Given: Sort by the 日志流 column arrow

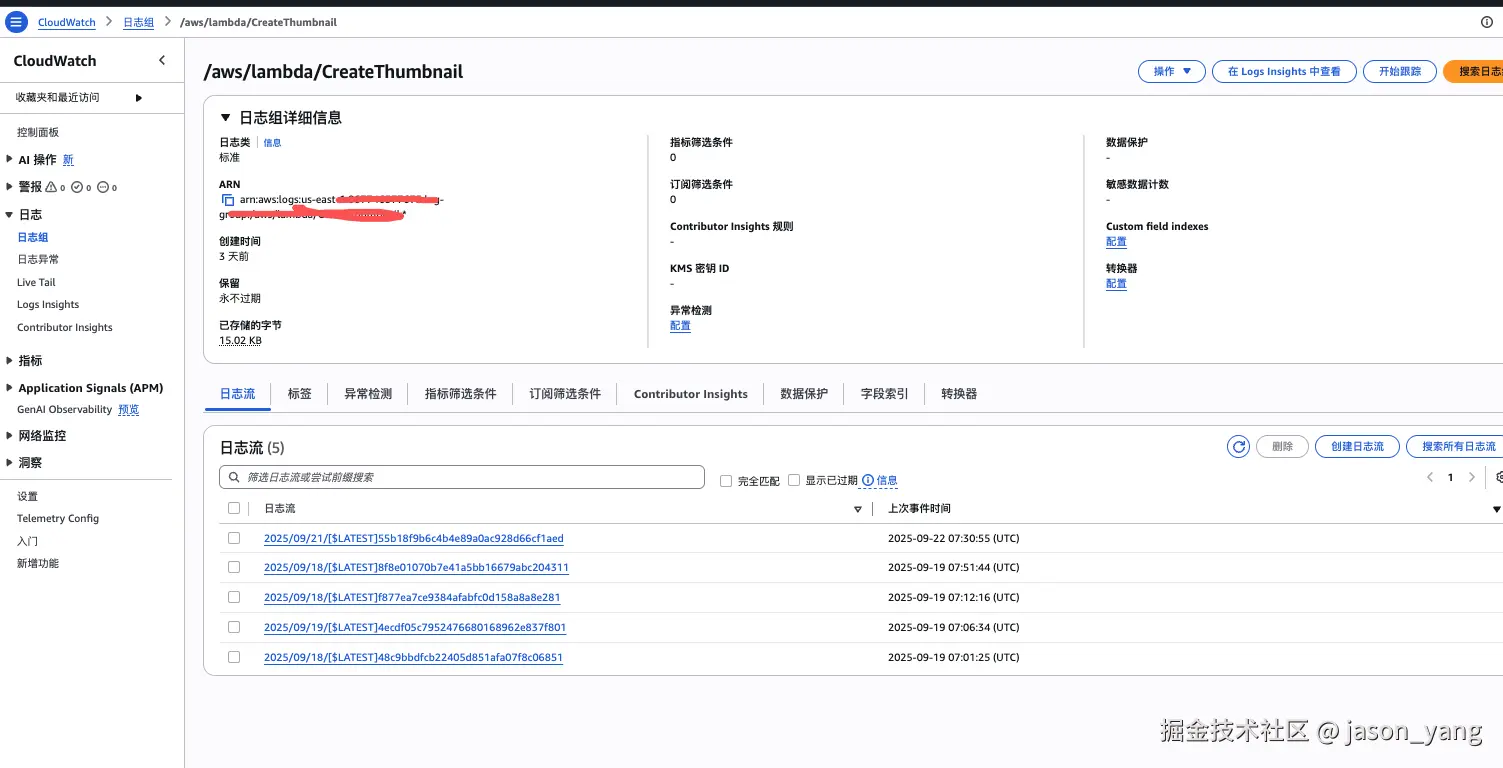Looking at the screenshot, I should (x=857, y=509).
